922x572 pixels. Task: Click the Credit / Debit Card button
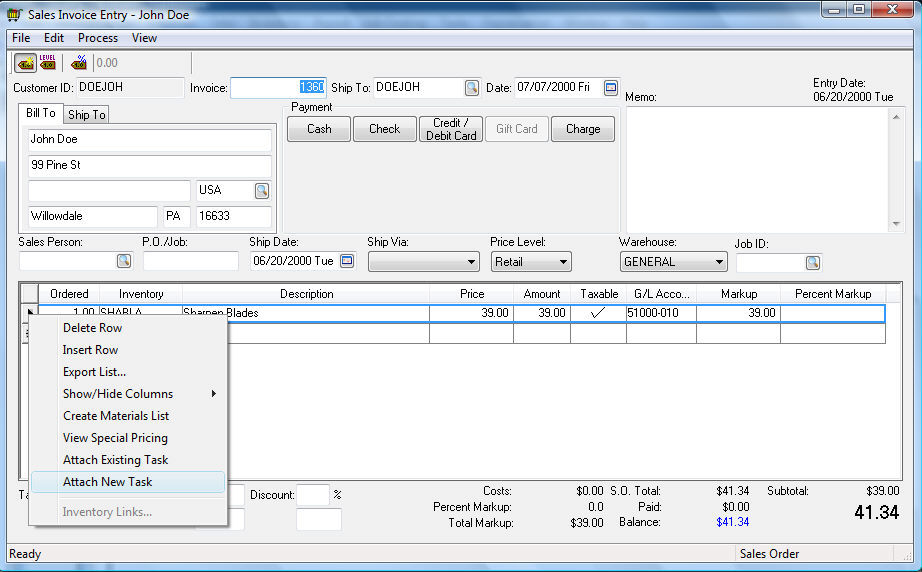[x=451, y=129]
